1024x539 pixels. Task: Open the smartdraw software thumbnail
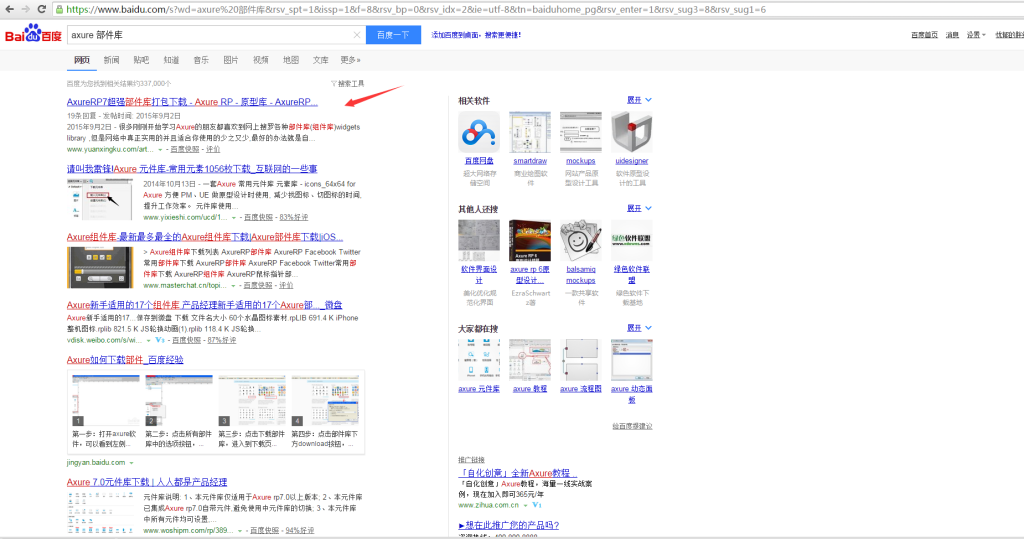coord(530,132)
